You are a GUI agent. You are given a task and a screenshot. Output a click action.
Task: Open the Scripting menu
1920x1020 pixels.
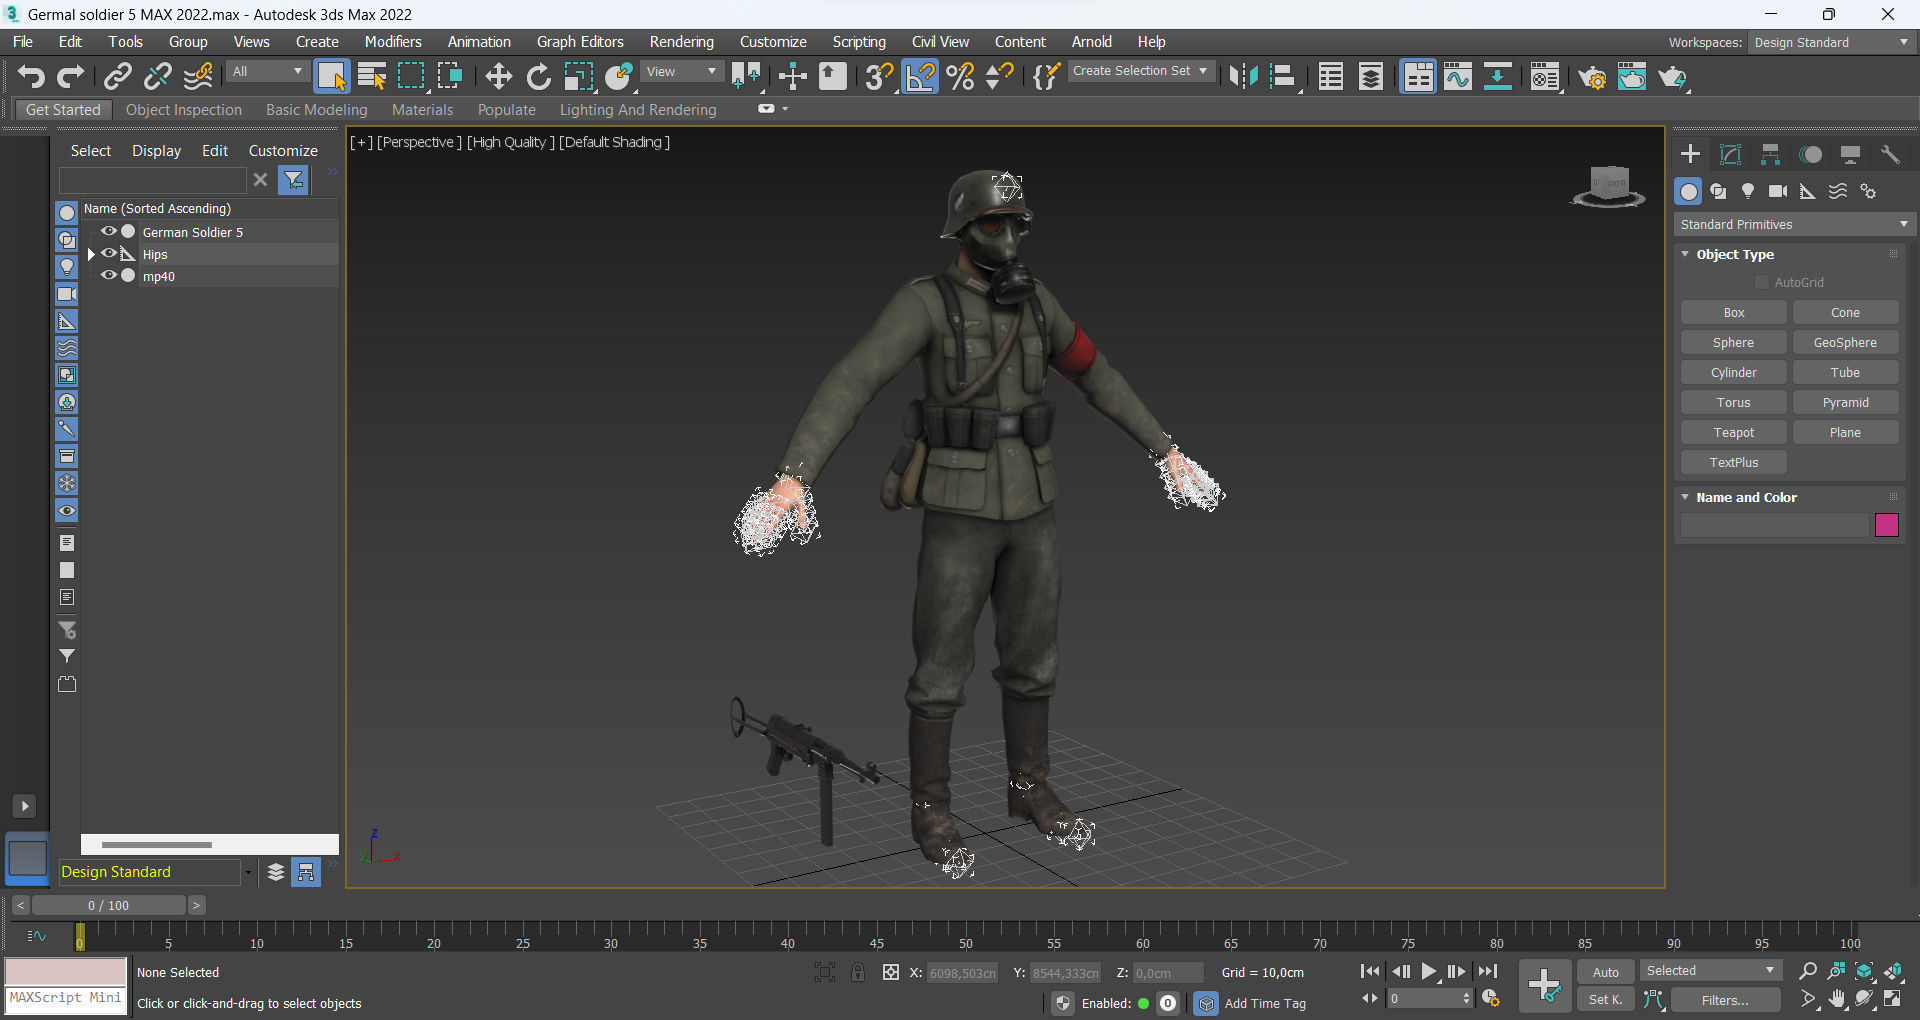pyautogui.click(x=859, y=42)
